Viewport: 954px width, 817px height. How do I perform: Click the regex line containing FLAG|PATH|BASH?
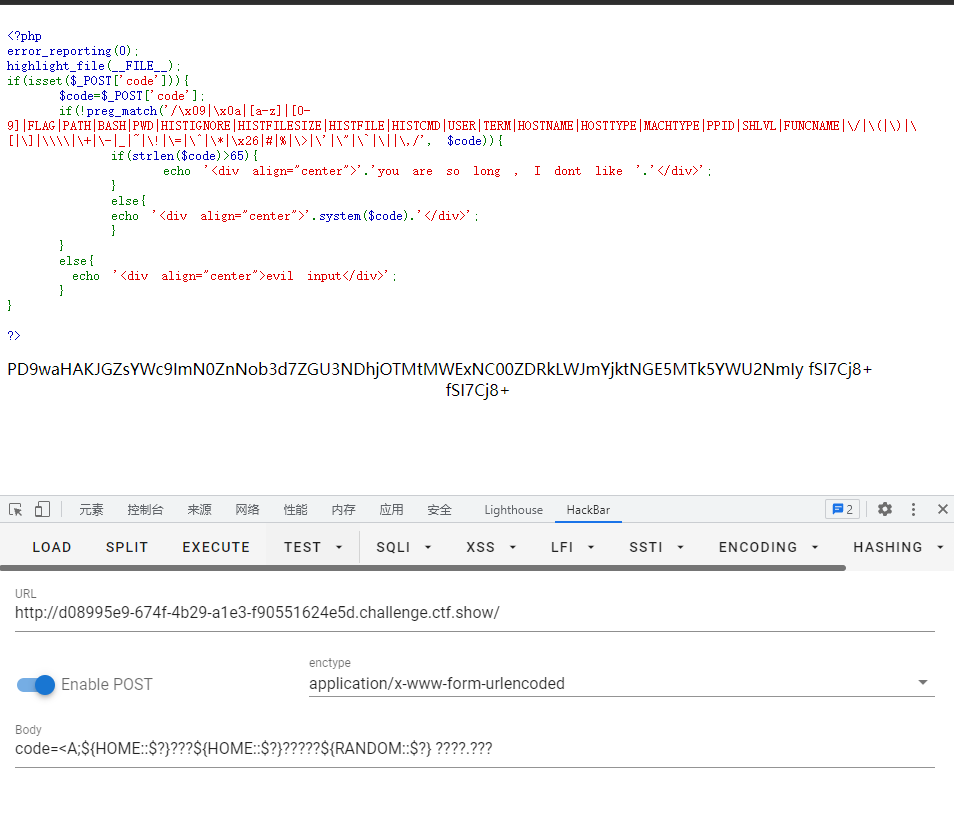click(461, 126)
